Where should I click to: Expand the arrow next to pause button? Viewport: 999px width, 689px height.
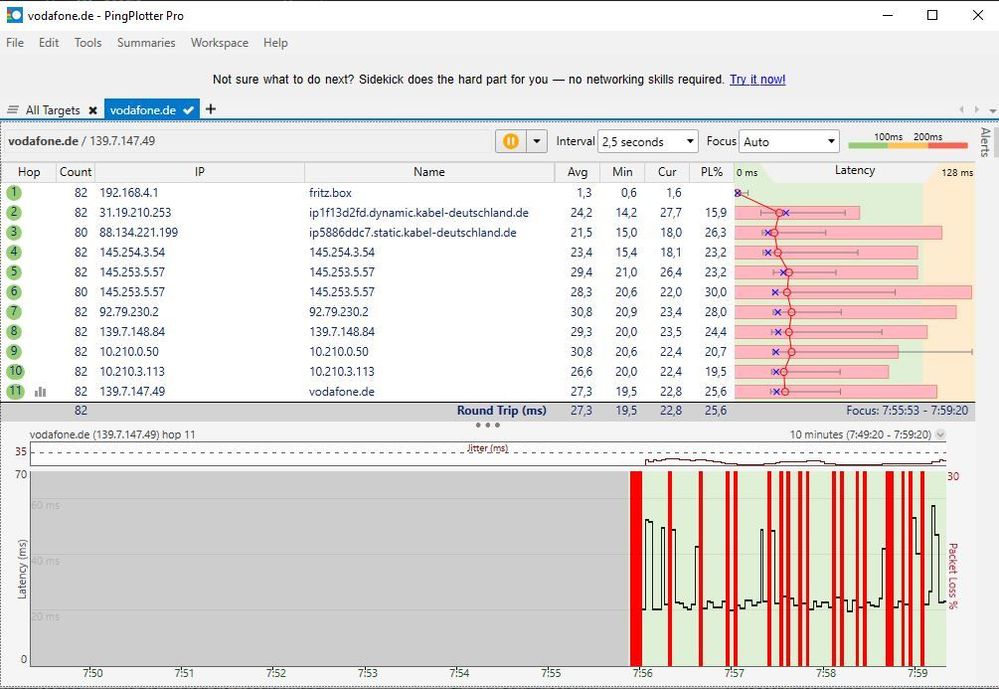[x=537, y=142]
